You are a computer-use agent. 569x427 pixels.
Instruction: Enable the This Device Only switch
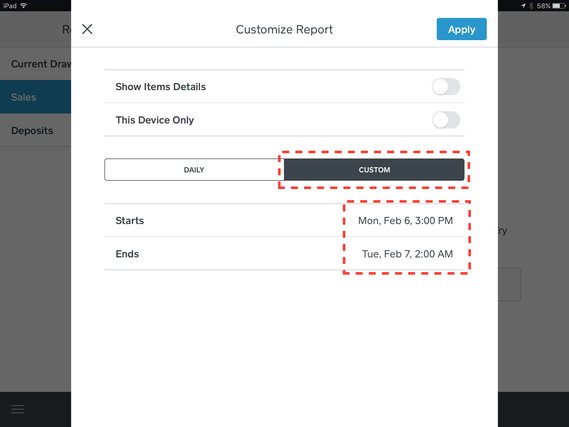pos(446,120)
